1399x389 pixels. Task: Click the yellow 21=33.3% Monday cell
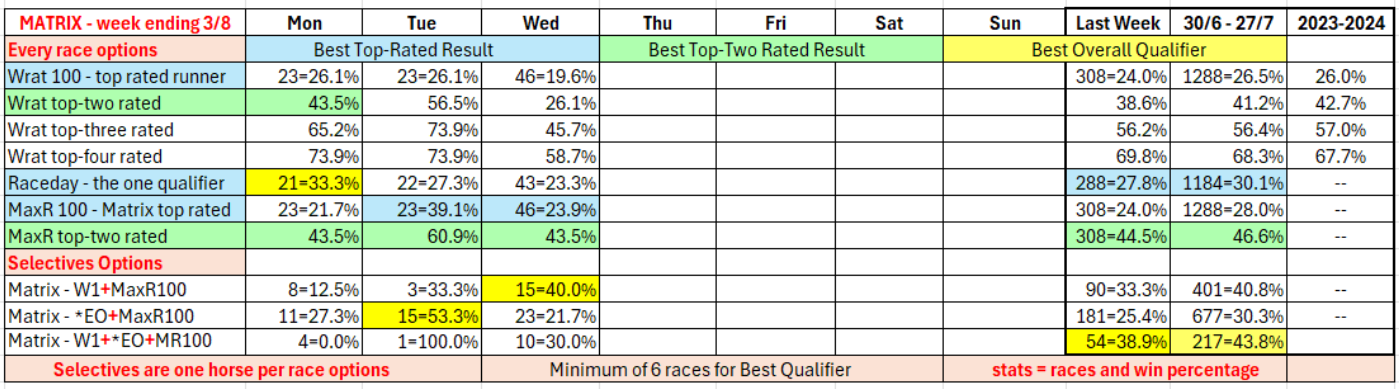click(303, 184)
